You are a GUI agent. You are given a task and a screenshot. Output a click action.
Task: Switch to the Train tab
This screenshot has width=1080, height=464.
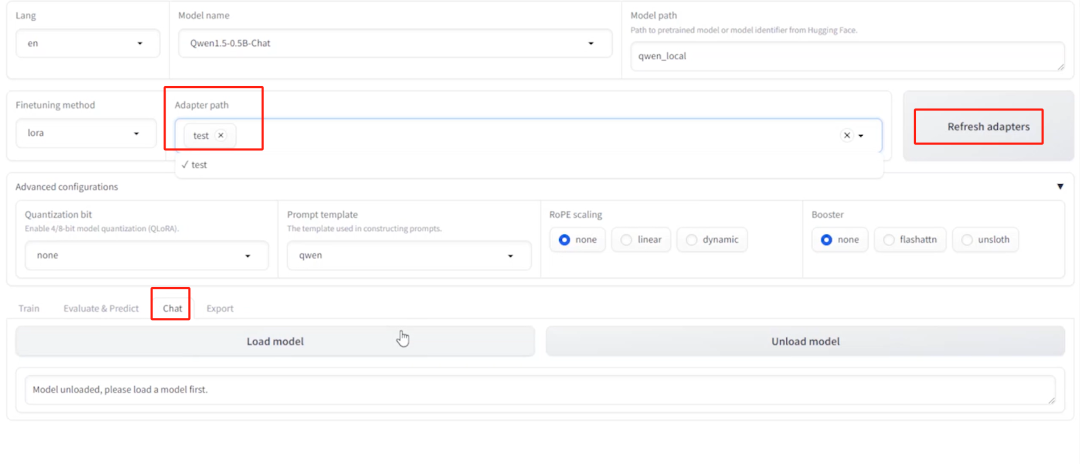click(x=29, y=308)
